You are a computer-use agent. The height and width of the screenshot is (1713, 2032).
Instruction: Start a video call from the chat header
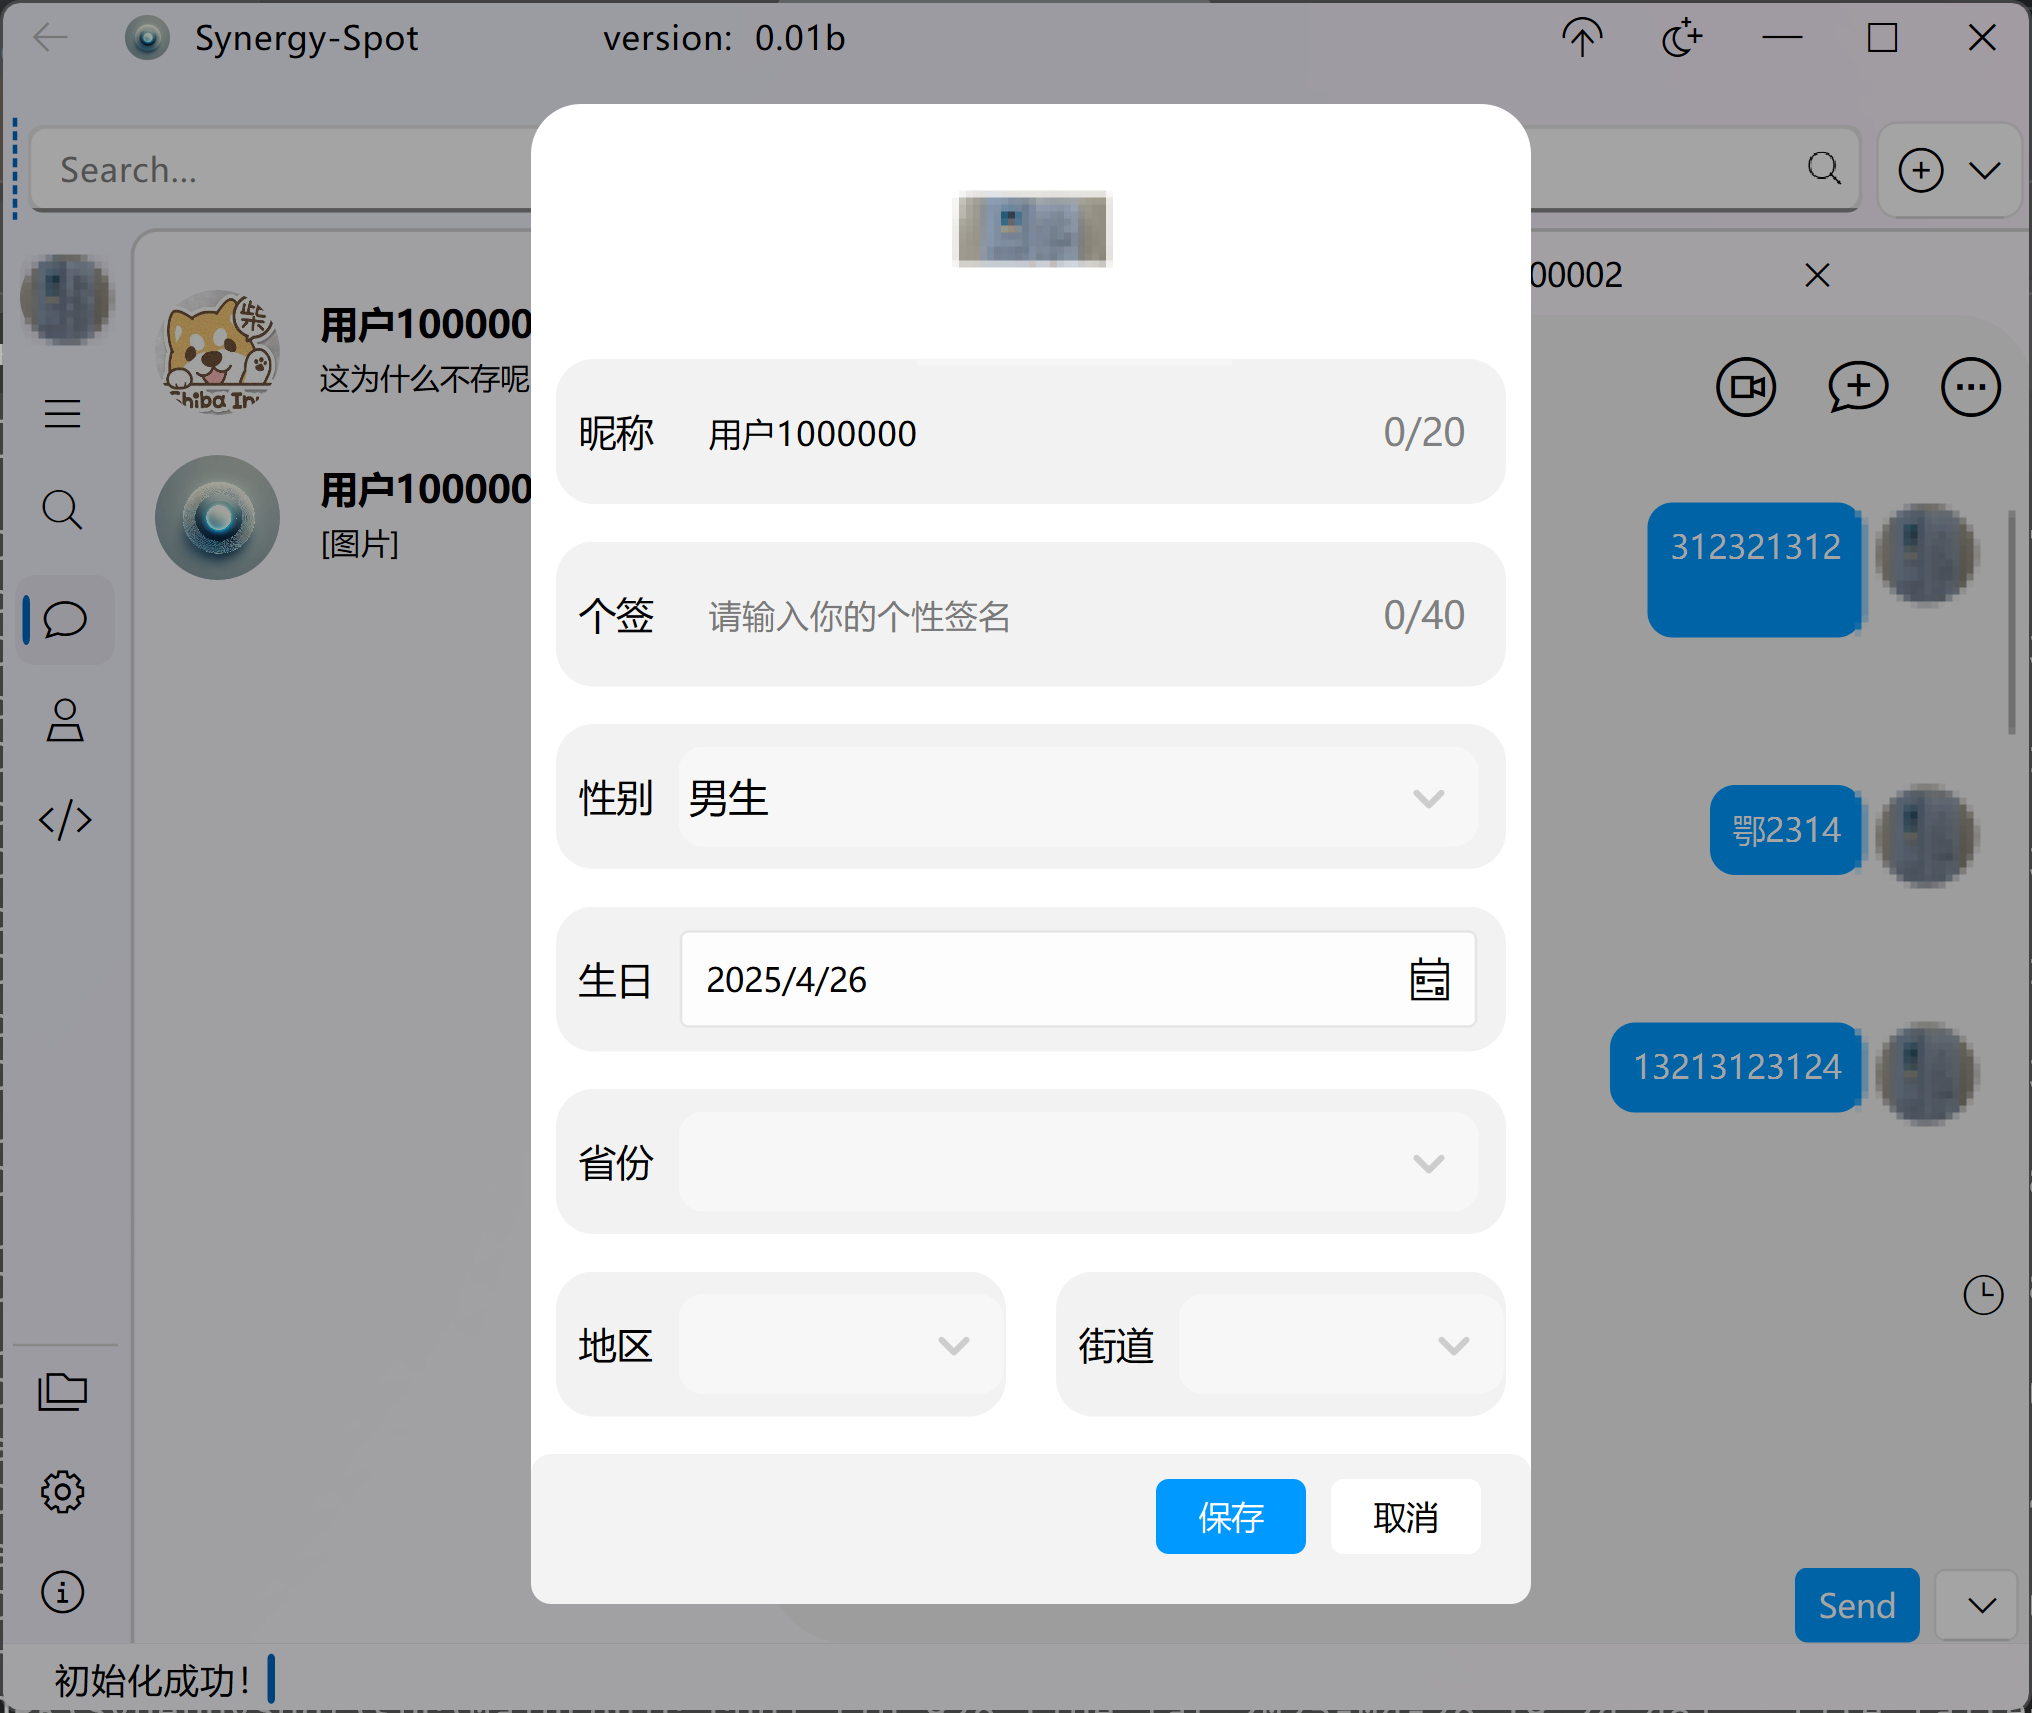click(x=1746, y=387)
